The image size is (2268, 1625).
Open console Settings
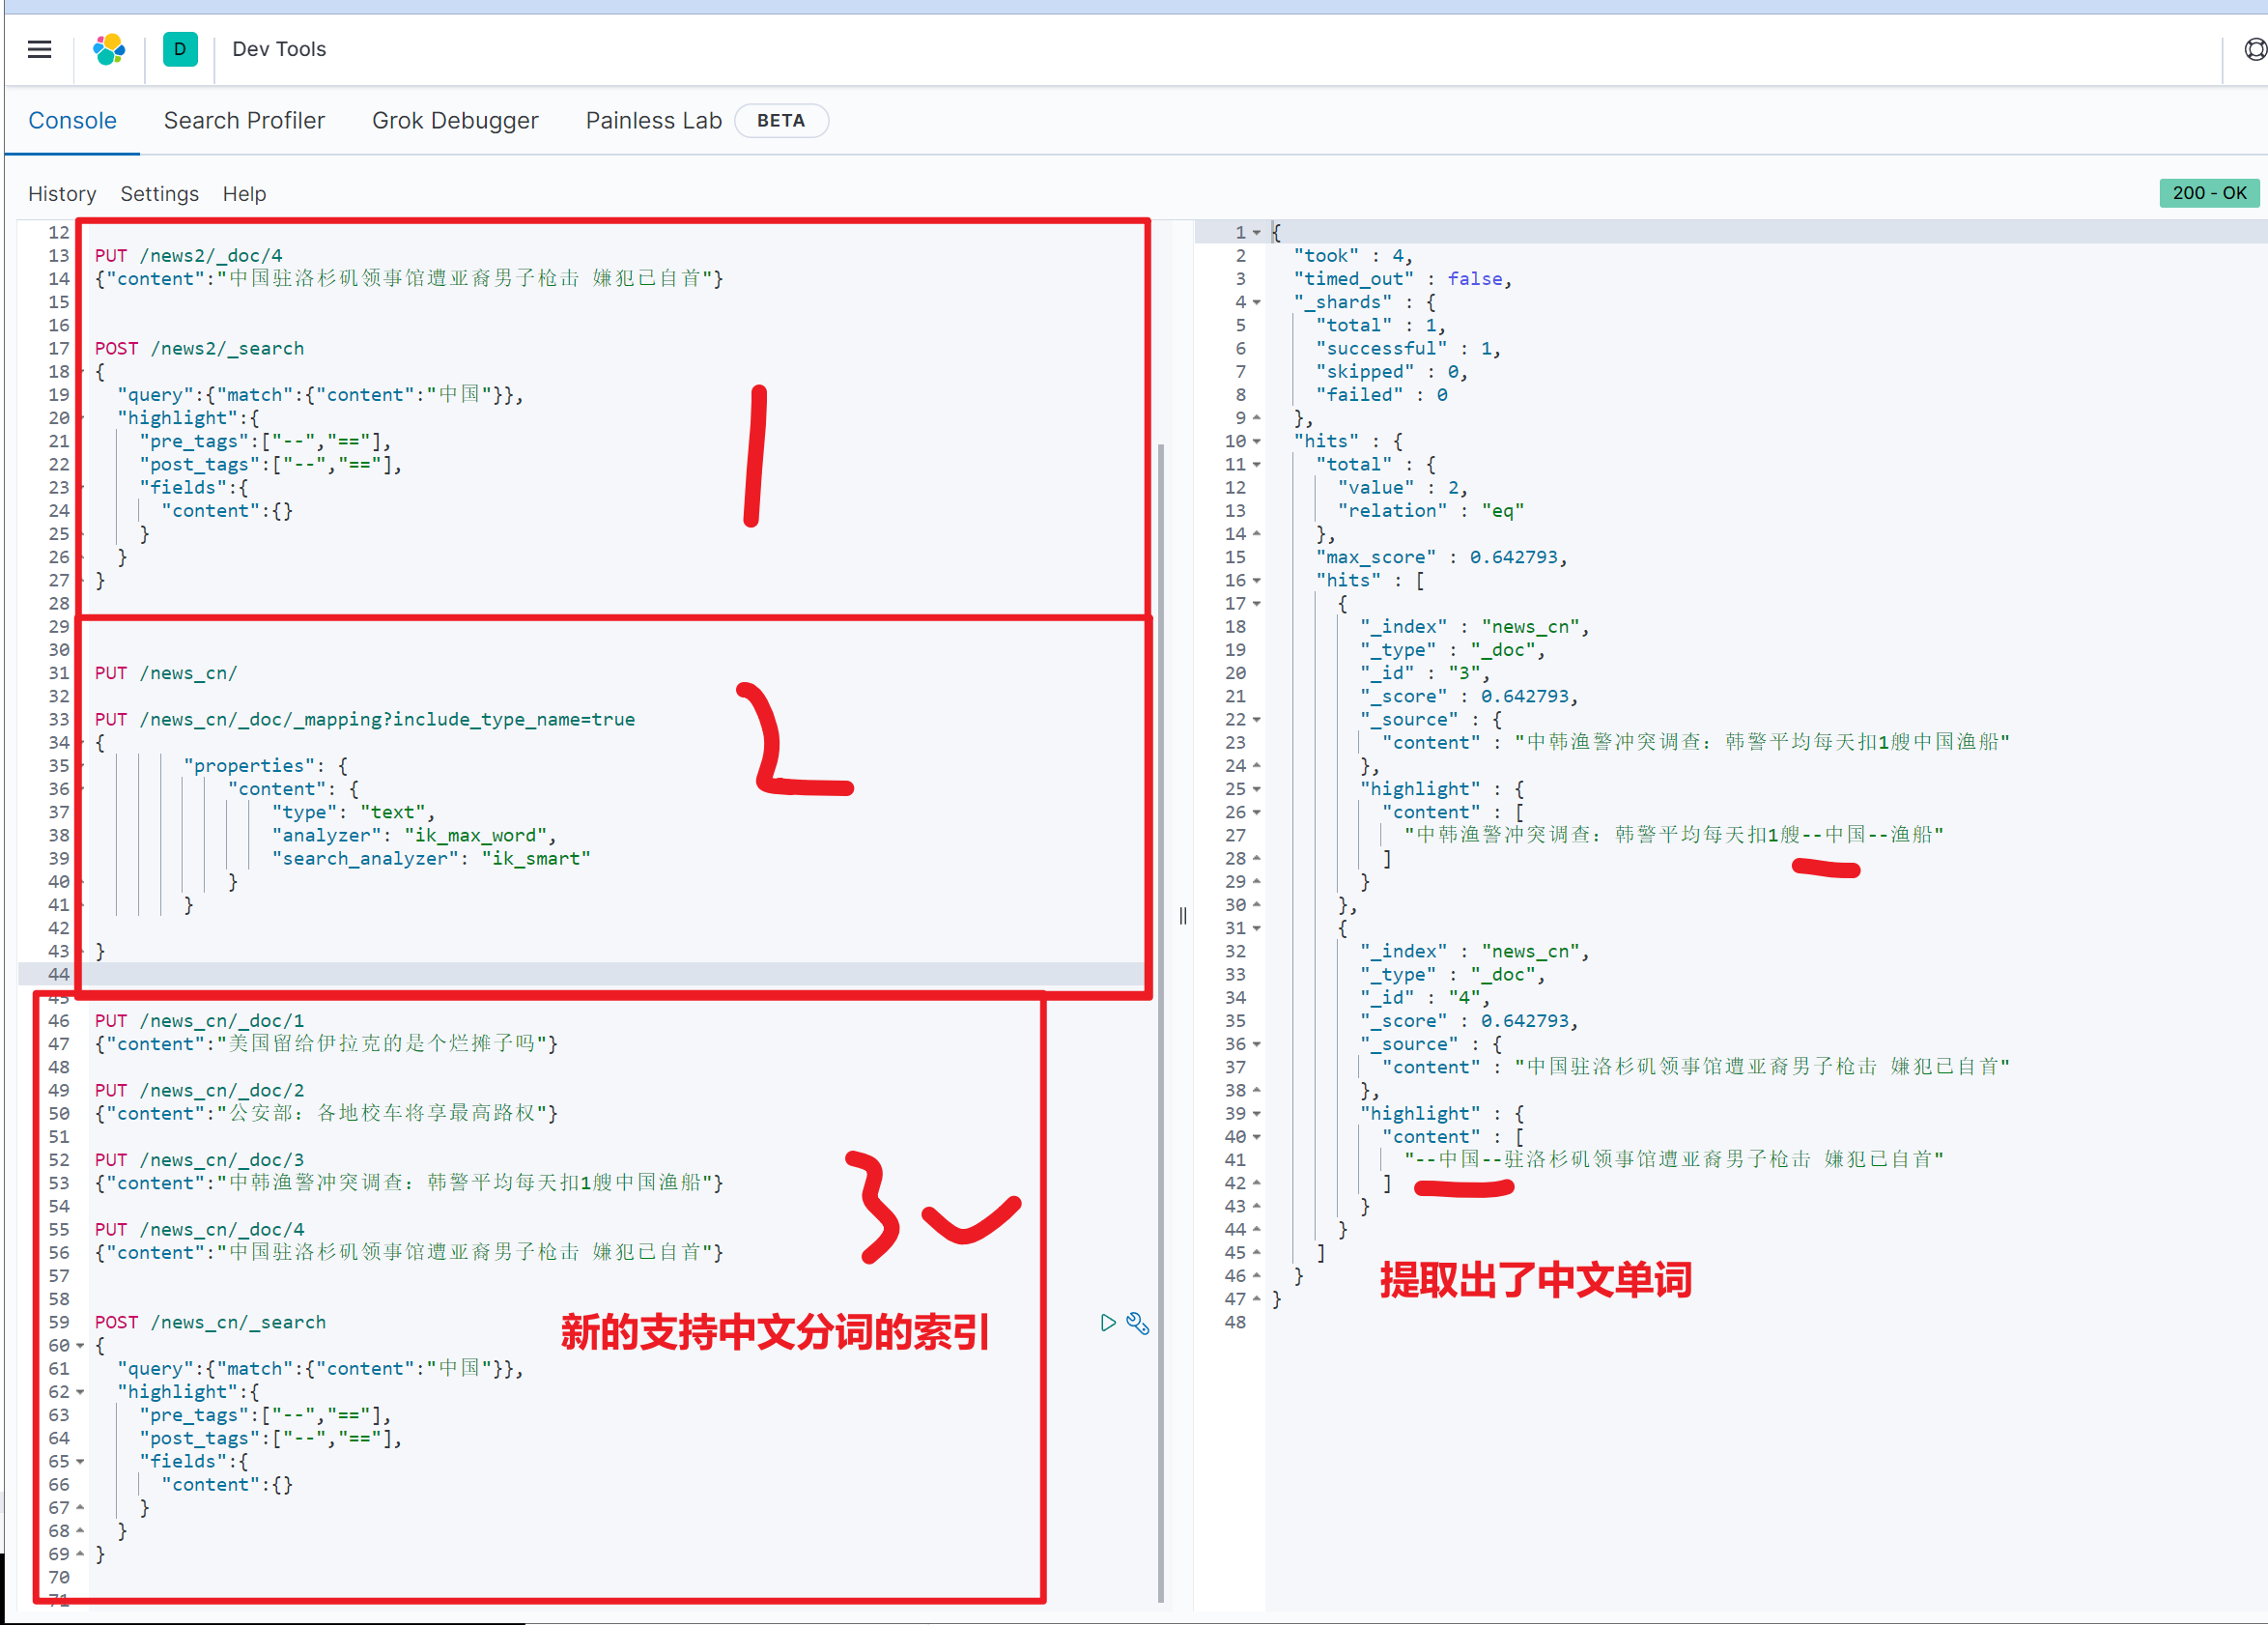pyautogui.click(x=159, y=194)
